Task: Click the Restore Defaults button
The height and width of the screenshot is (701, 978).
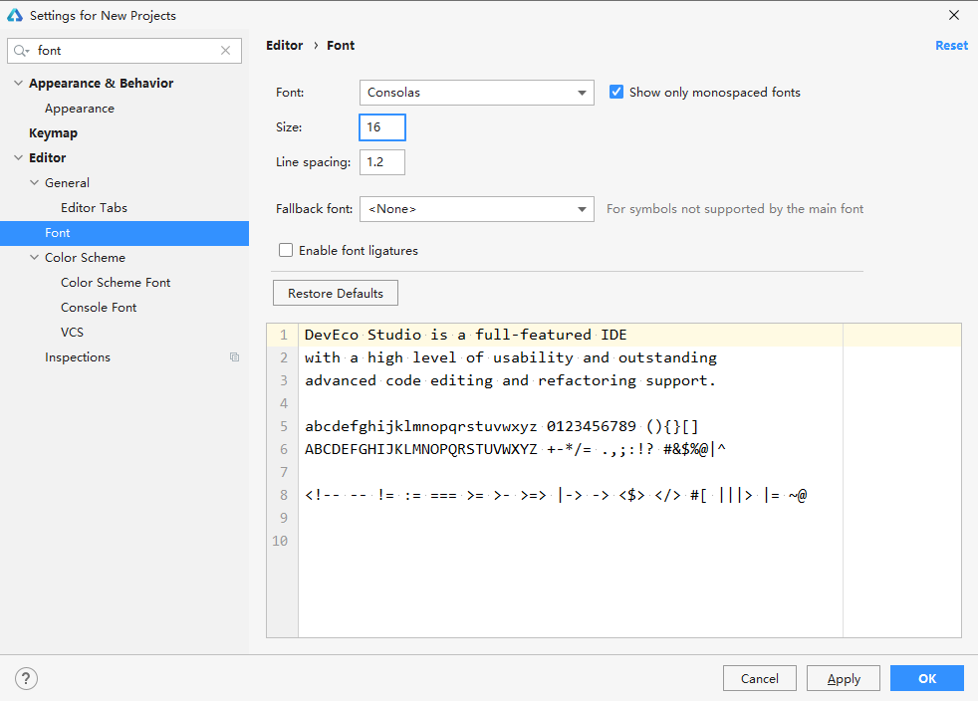Action: point(336,293)
